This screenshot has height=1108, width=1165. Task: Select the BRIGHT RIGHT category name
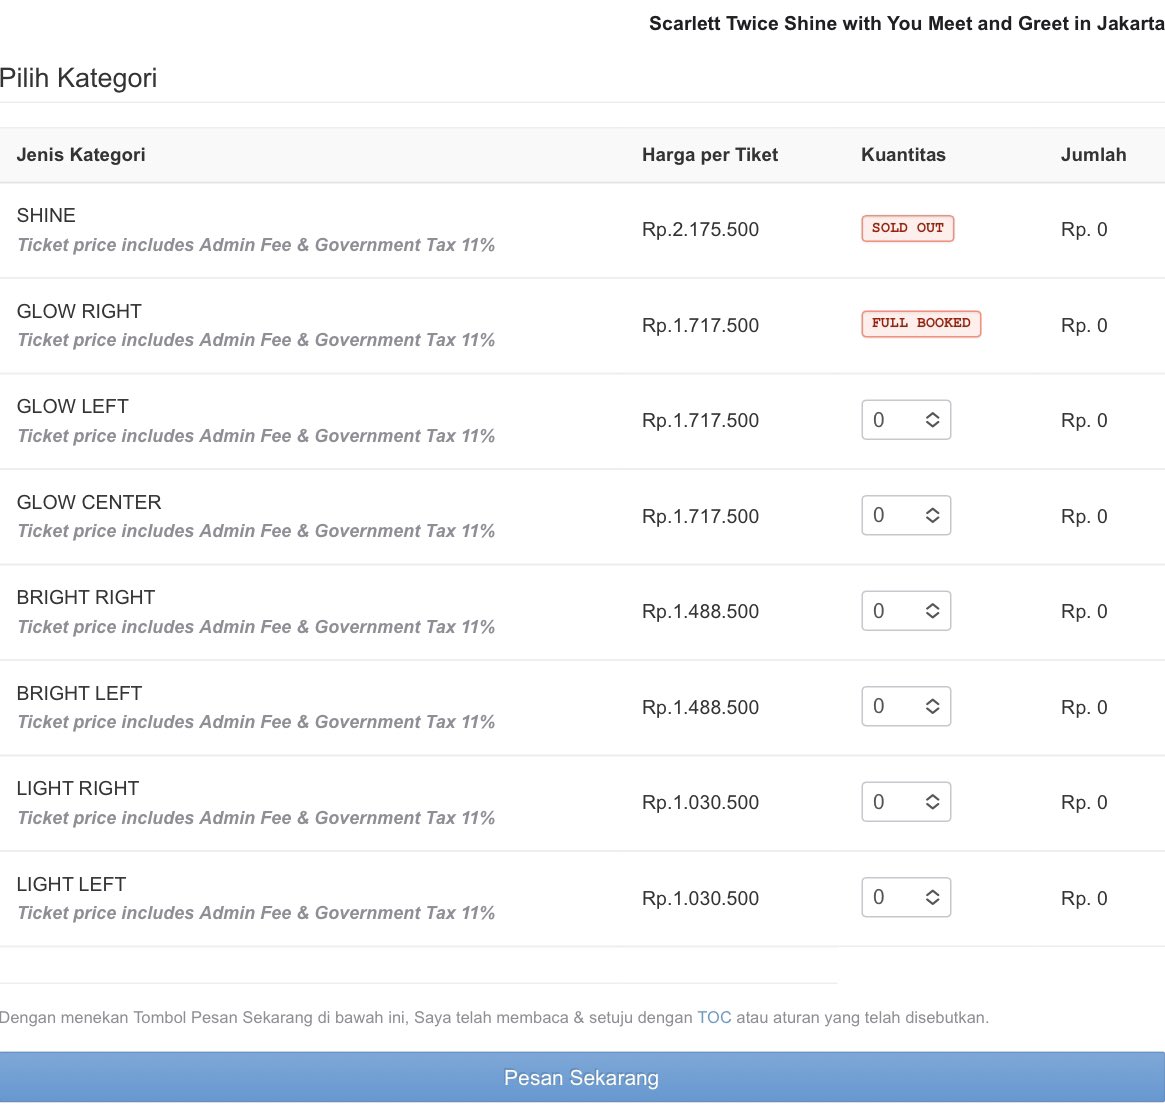point(86,597)
